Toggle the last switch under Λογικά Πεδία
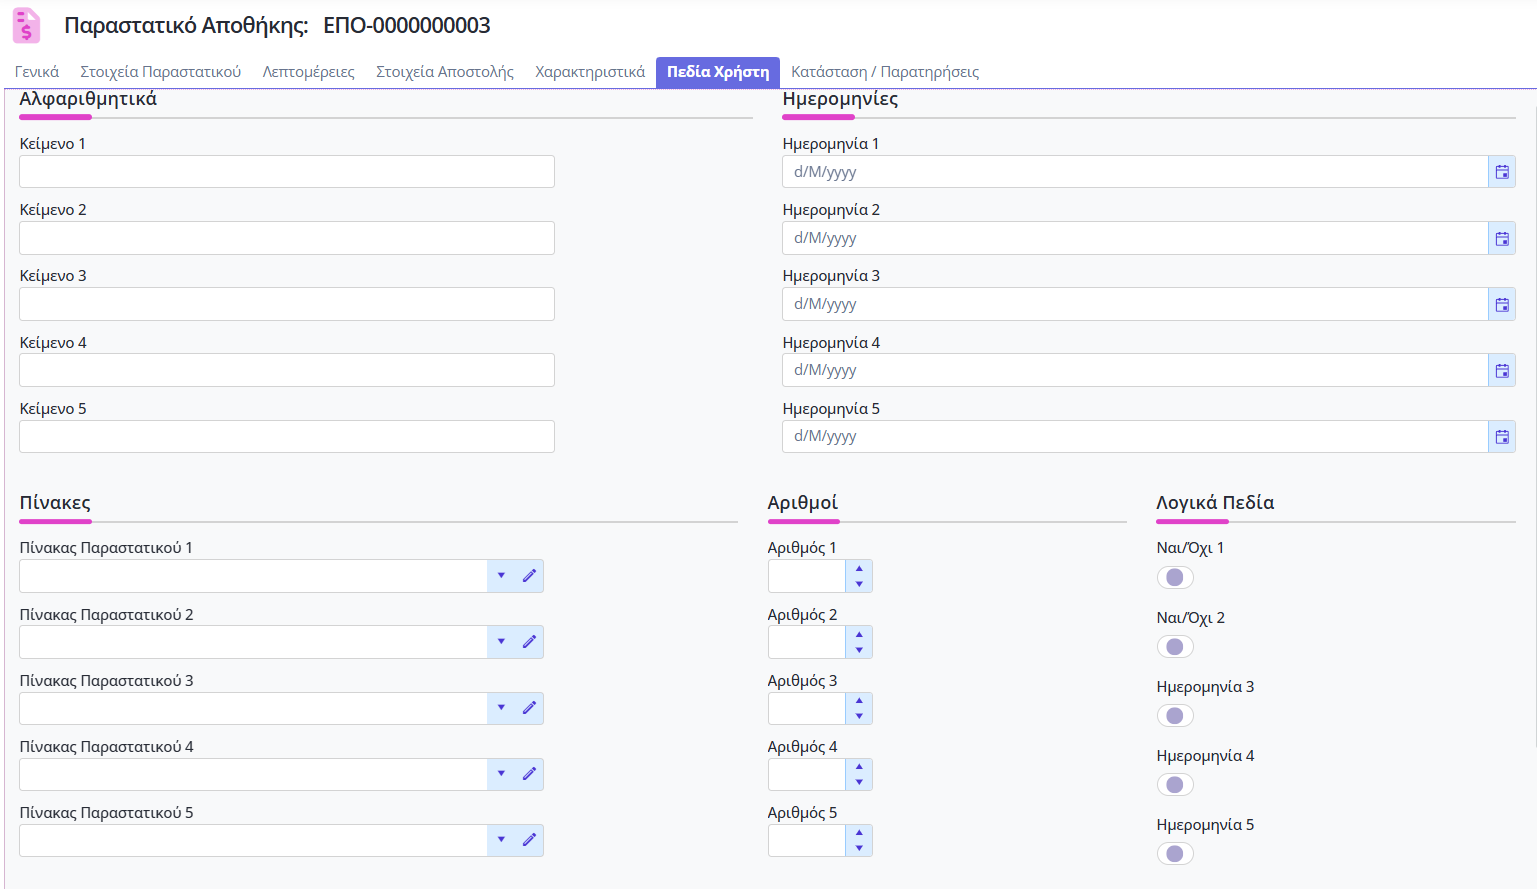Viewport: 1537px width, 889px height. click(x=1174, y=853)
